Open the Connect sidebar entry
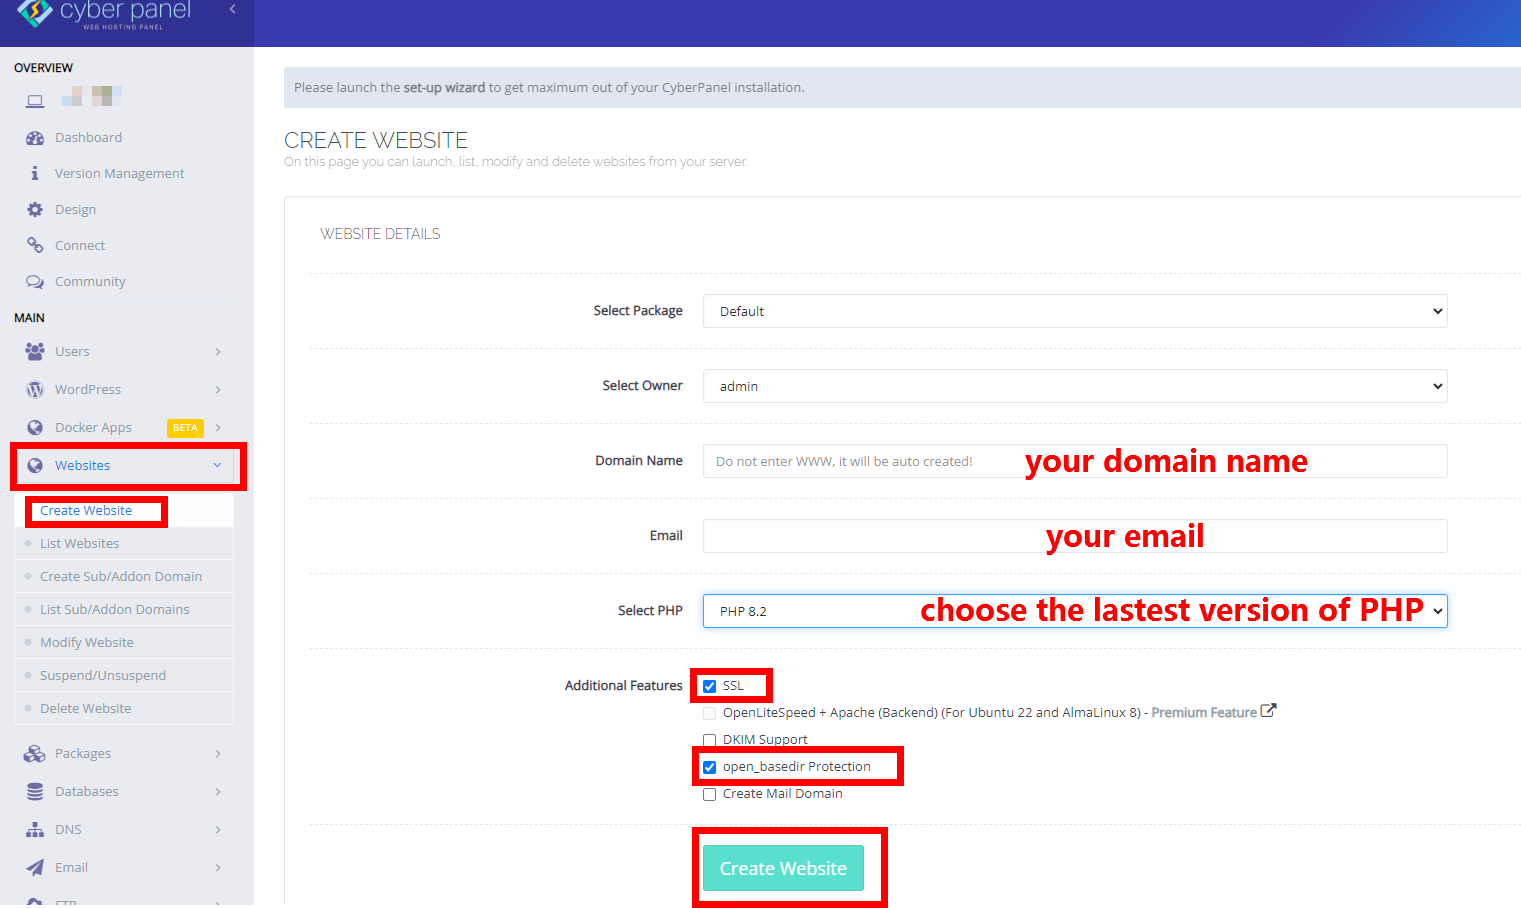1521x908 pixels. pyautogui.click(x=80, y=246)
